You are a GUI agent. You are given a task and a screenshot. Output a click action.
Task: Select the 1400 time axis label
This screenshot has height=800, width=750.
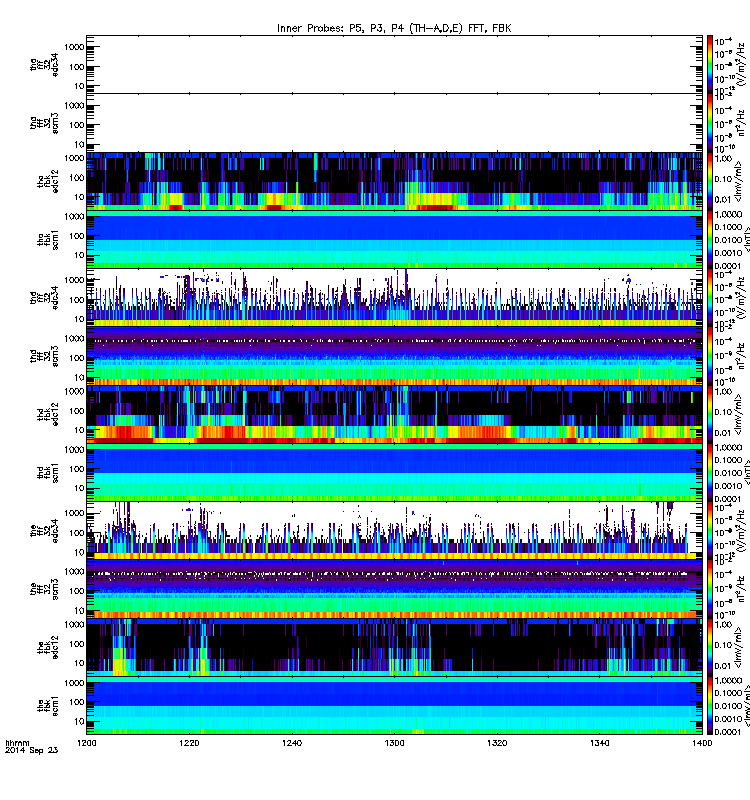[702, 743]
